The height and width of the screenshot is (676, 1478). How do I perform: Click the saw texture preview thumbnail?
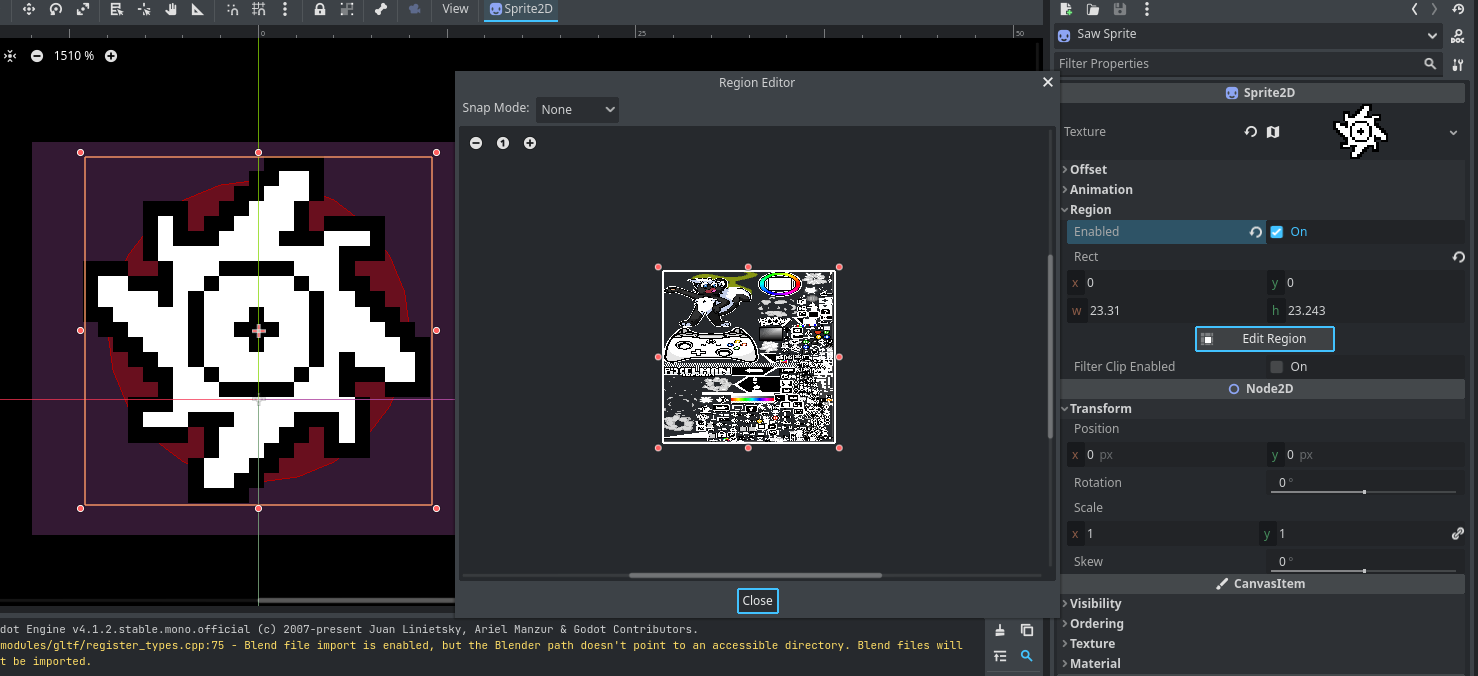(x=1361, y=132)
